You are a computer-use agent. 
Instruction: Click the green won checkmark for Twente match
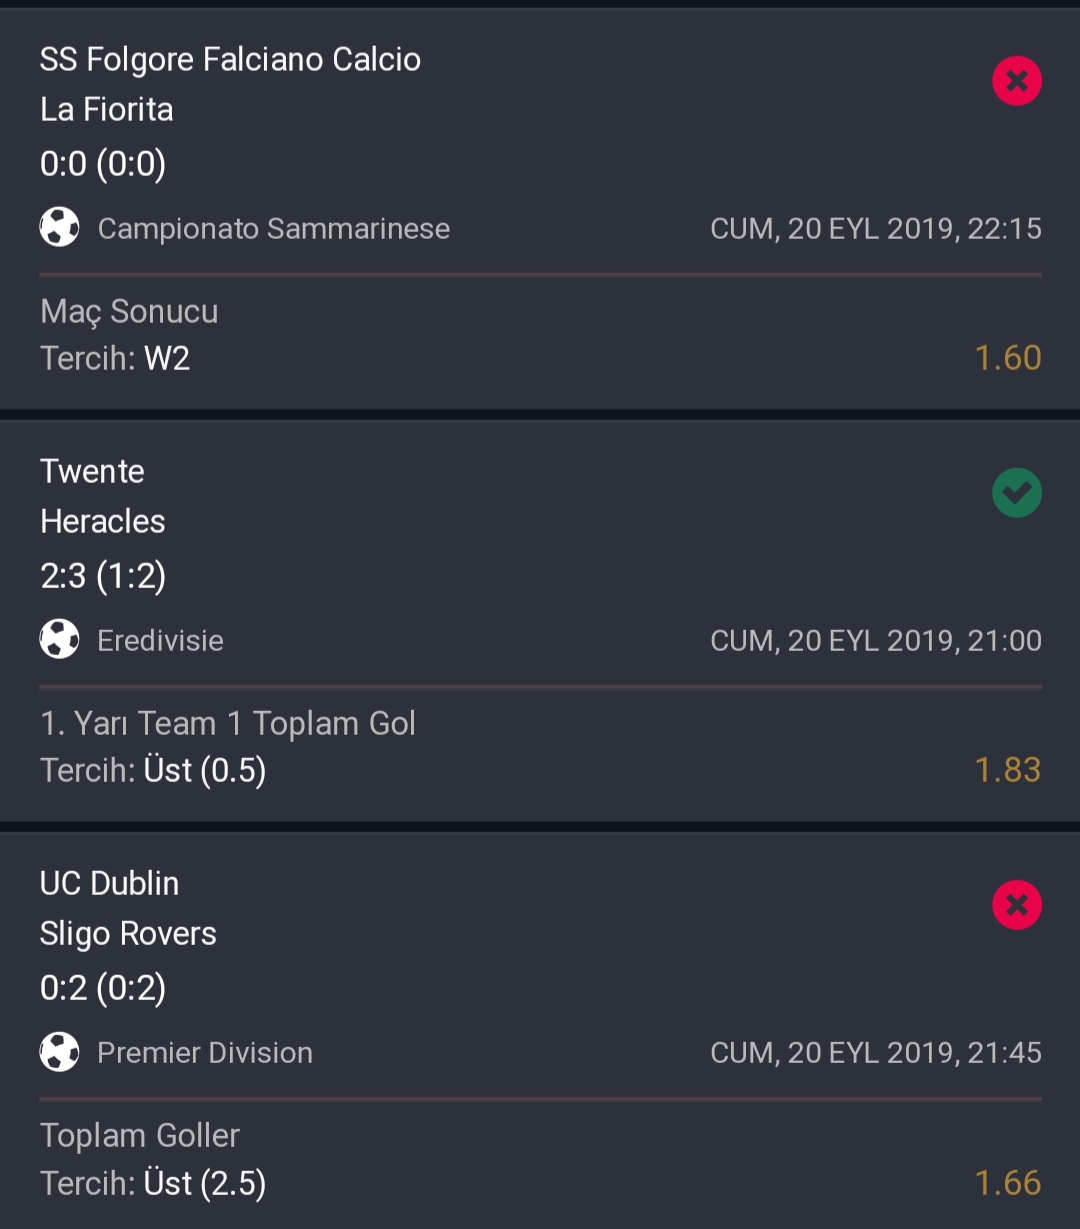(1017, 493)
